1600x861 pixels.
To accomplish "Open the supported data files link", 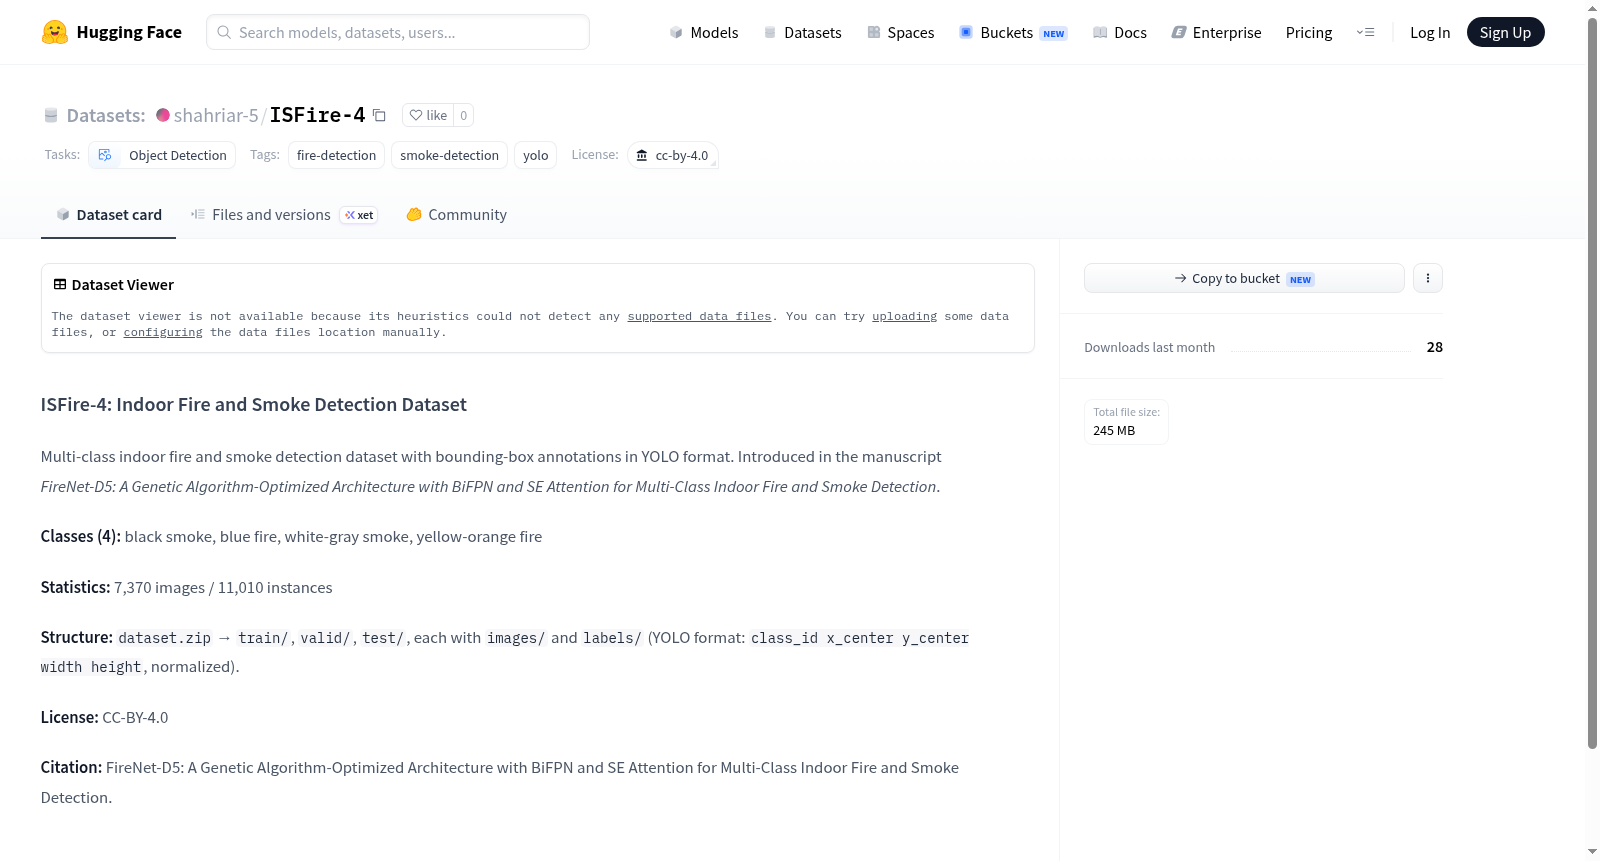I will (x=699, y=316).
